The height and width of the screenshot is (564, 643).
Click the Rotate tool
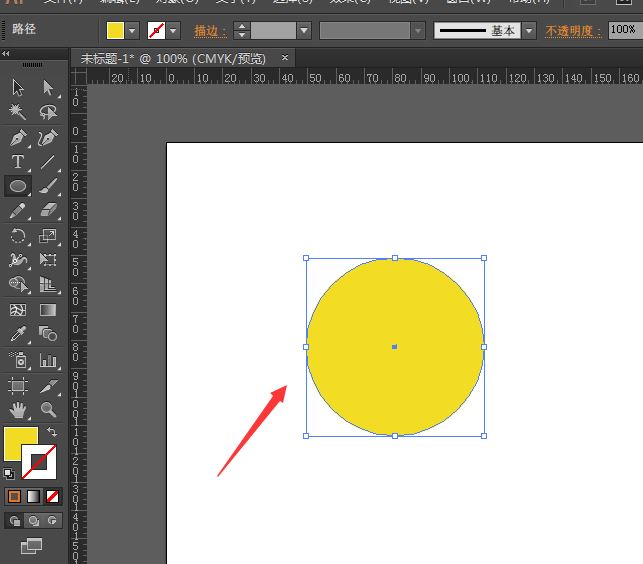click(x=18, y=236)
